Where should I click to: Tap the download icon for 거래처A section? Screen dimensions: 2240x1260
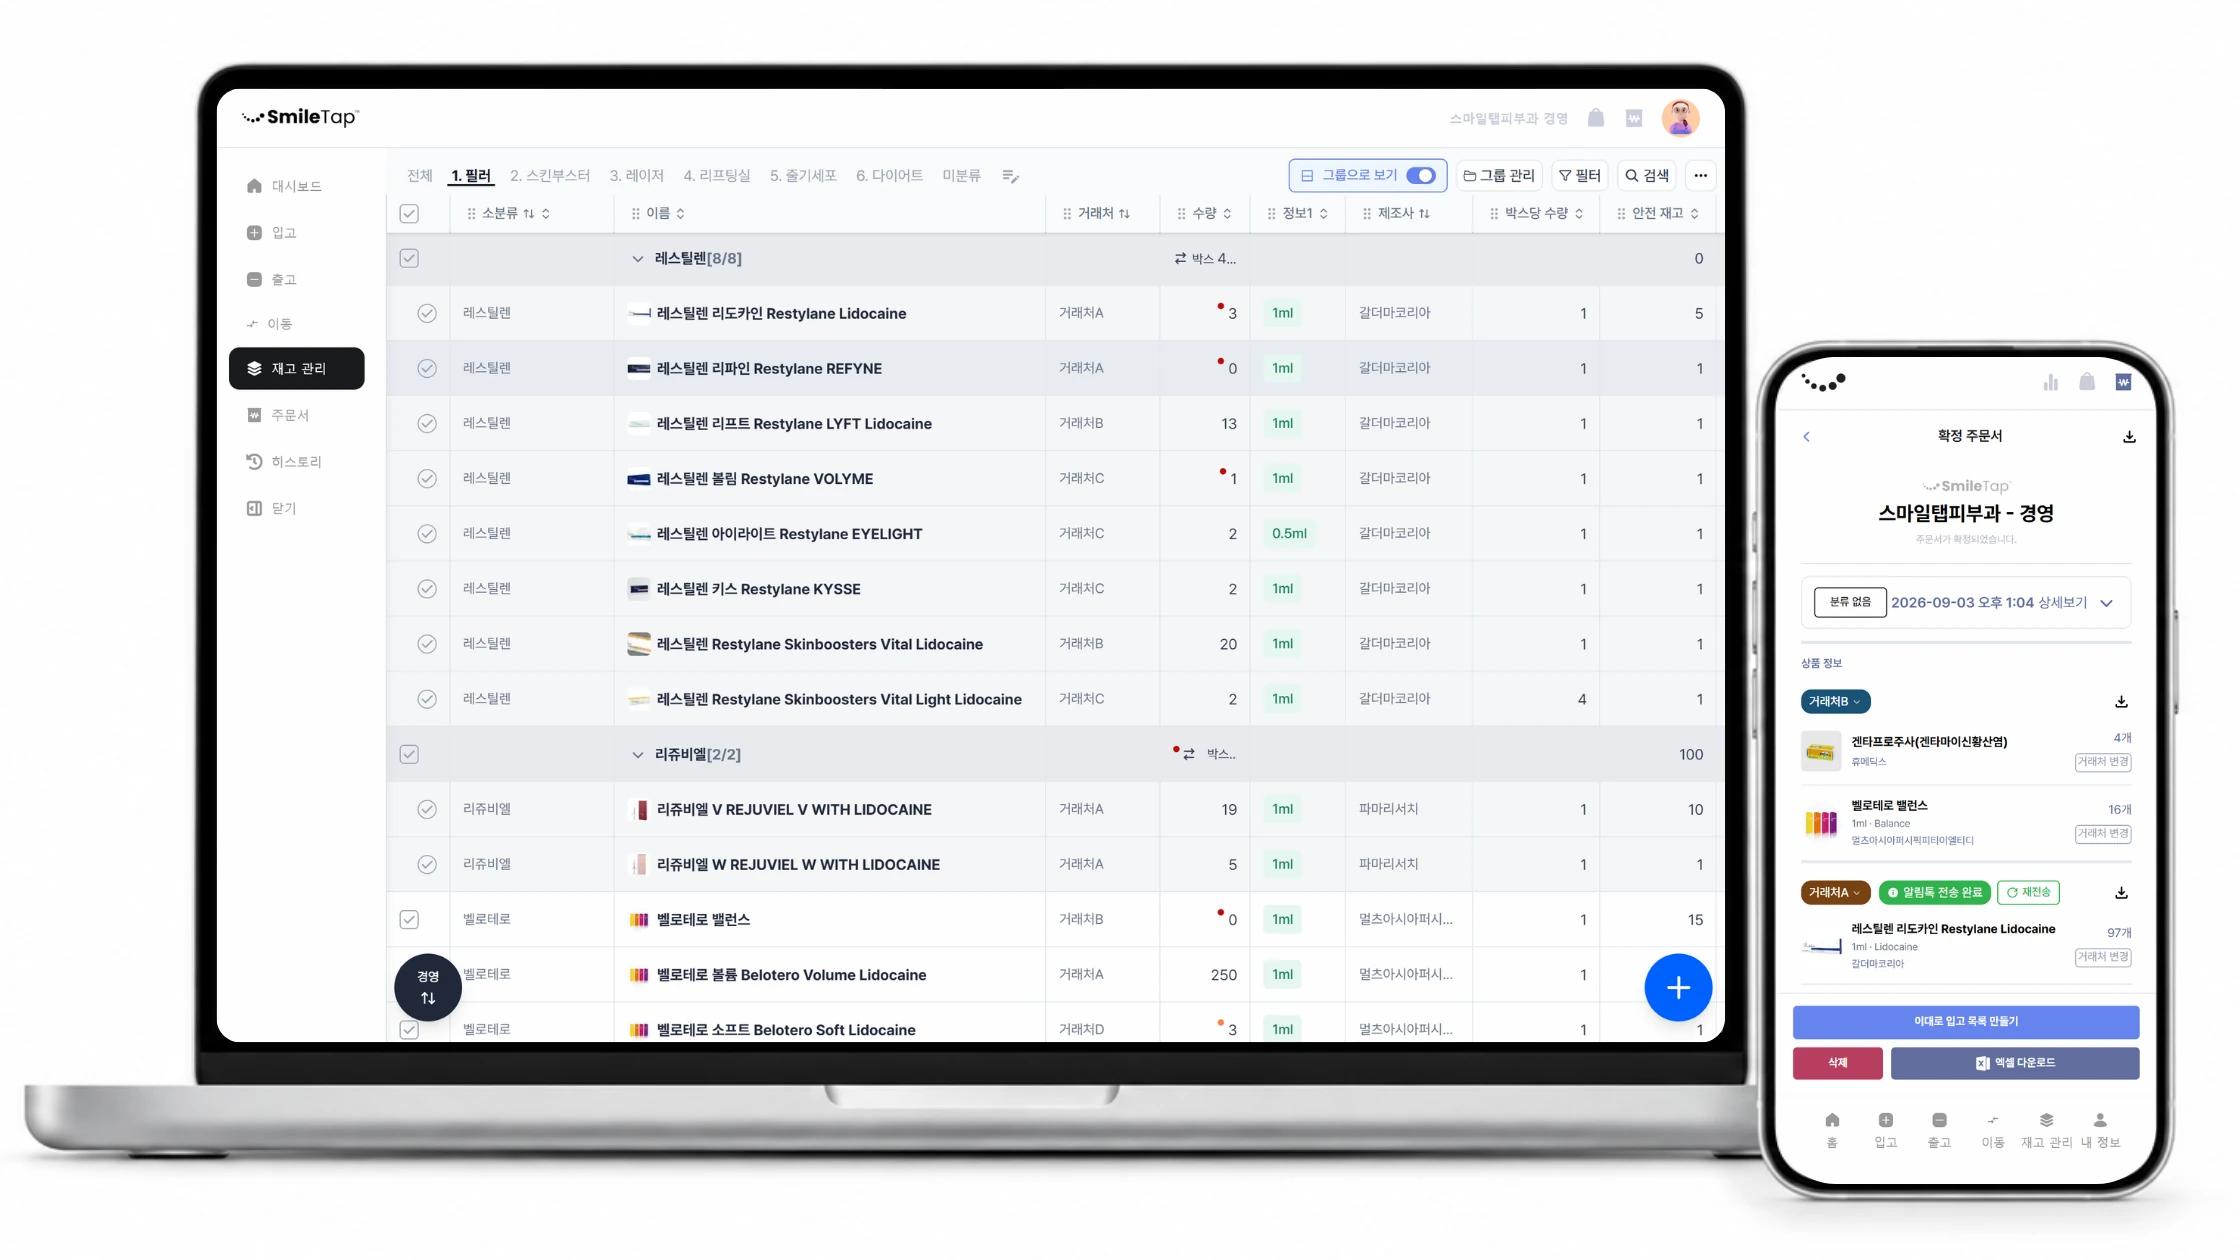tap(2121, 893)
